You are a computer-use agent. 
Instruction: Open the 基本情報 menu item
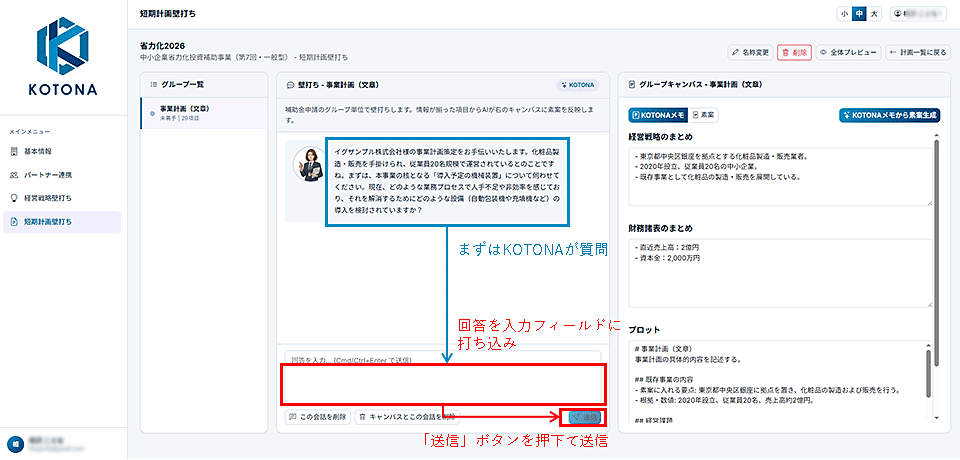click(61, 151)
